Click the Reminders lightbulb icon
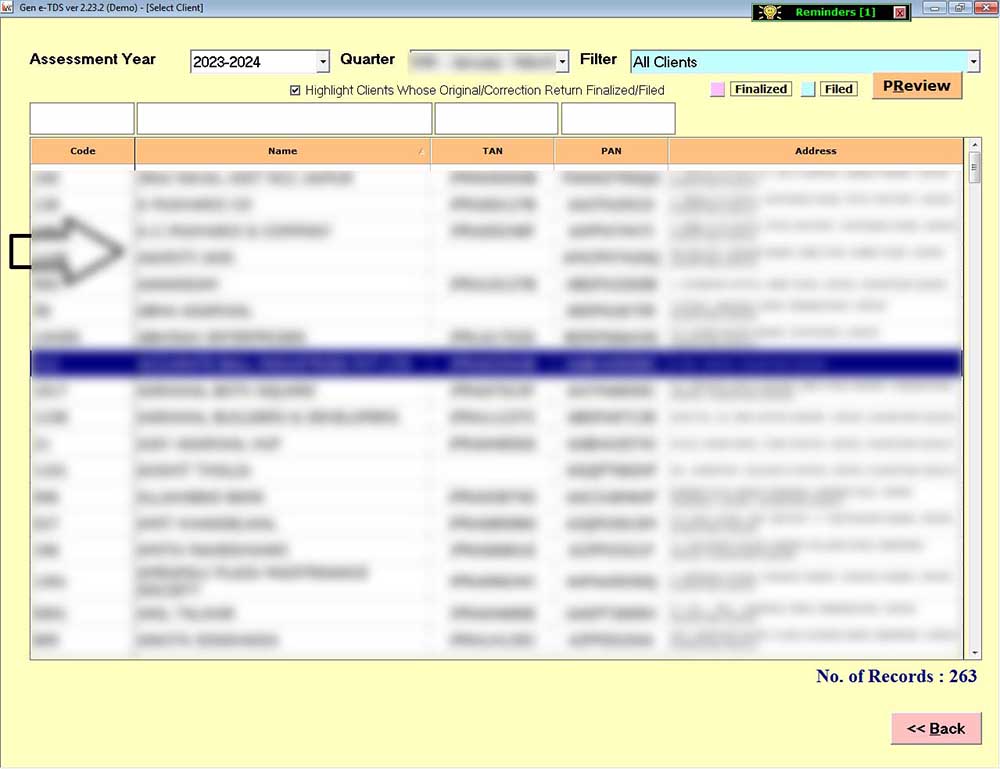The image size is (1000, 769). [770, 12]
